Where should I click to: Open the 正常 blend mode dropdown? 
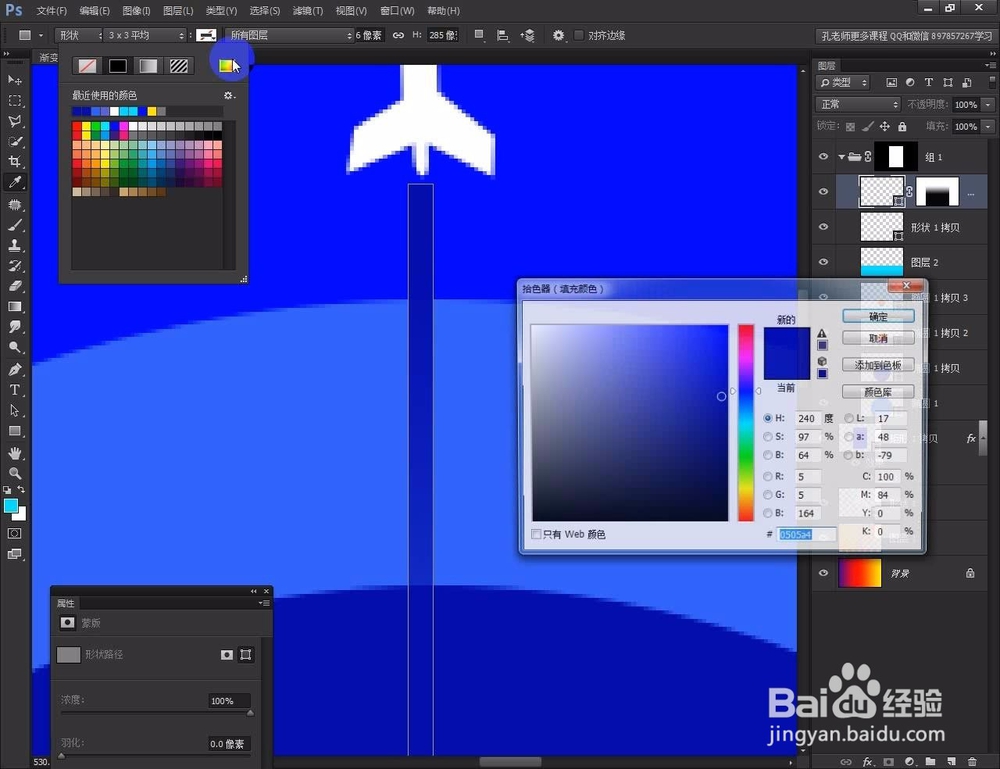(x=858, y=104)
